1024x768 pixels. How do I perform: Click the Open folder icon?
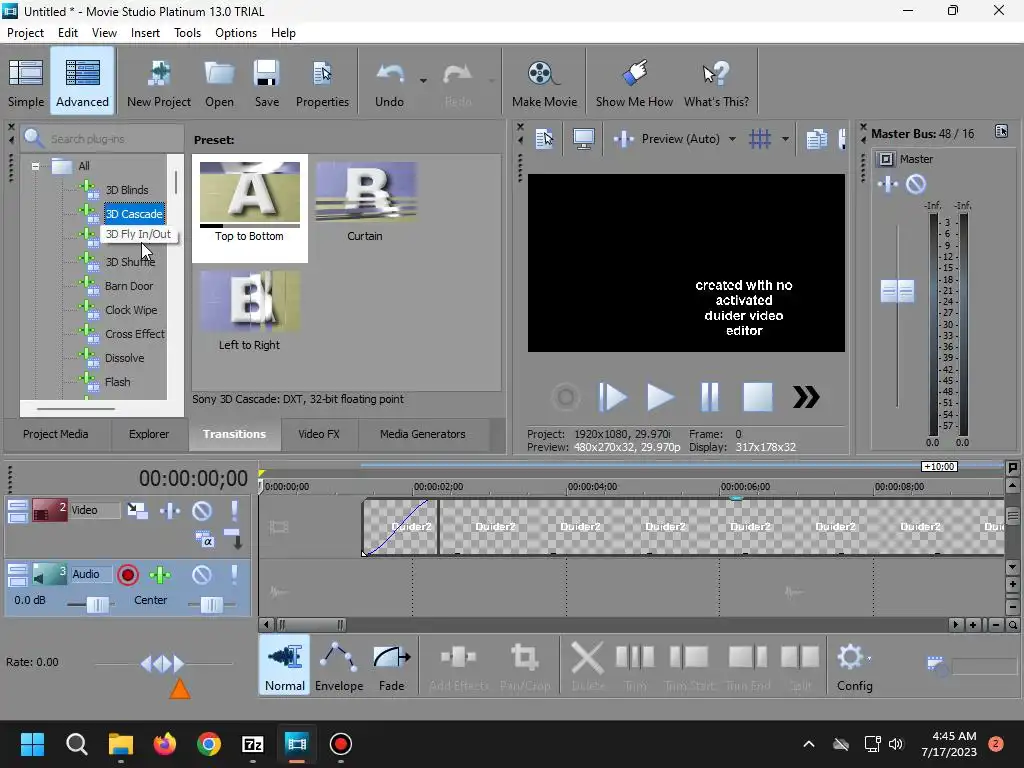click(219, 82)
